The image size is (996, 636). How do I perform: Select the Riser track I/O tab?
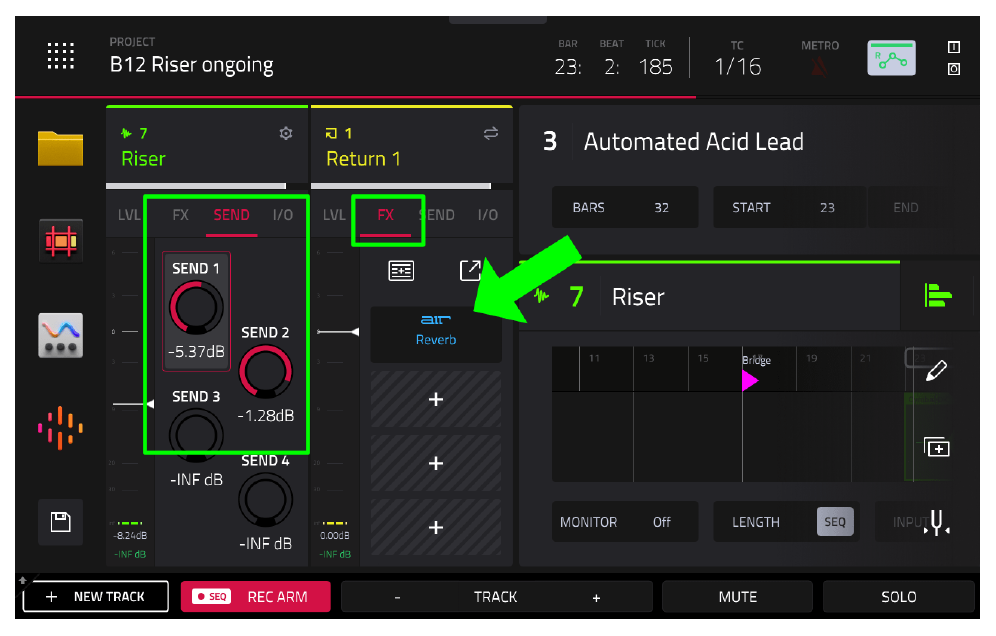pyautogui.click(x=283, y=215)
